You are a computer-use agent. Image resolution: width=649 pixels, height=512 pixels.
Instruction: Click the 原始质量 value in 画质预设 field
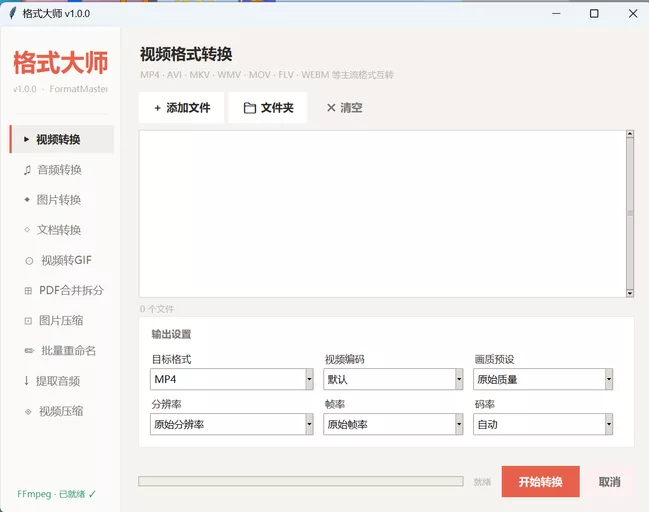click(497, 379)
